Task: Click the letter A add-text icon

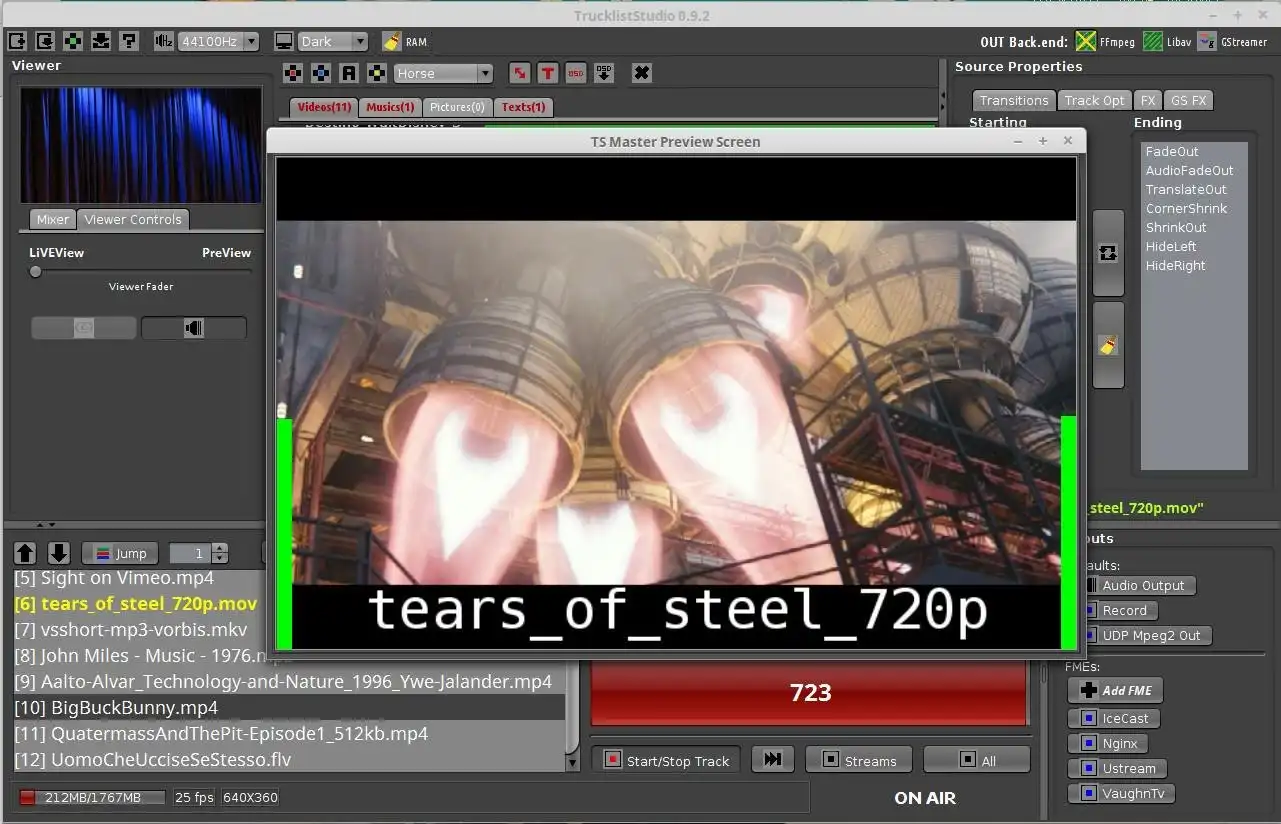Action: pos(348,73)
